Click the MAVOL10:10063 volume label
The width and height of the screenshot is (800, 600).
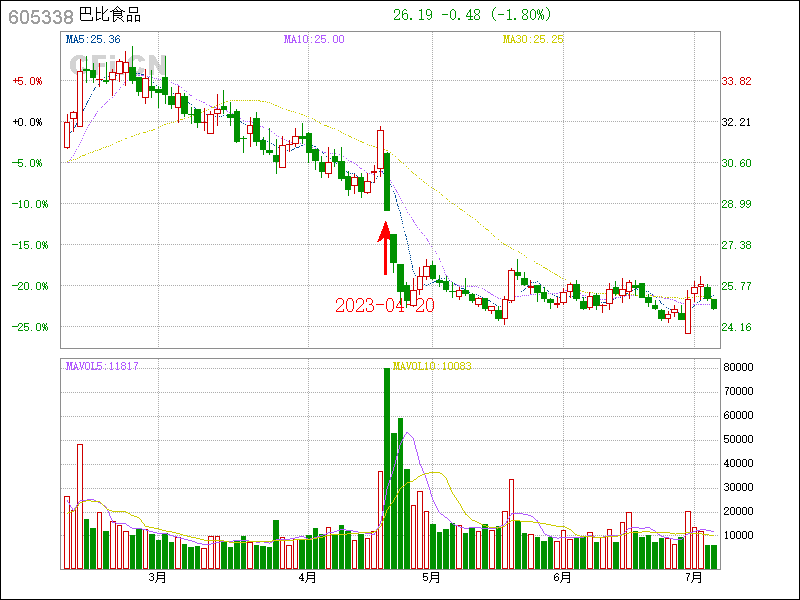point(432,366)
